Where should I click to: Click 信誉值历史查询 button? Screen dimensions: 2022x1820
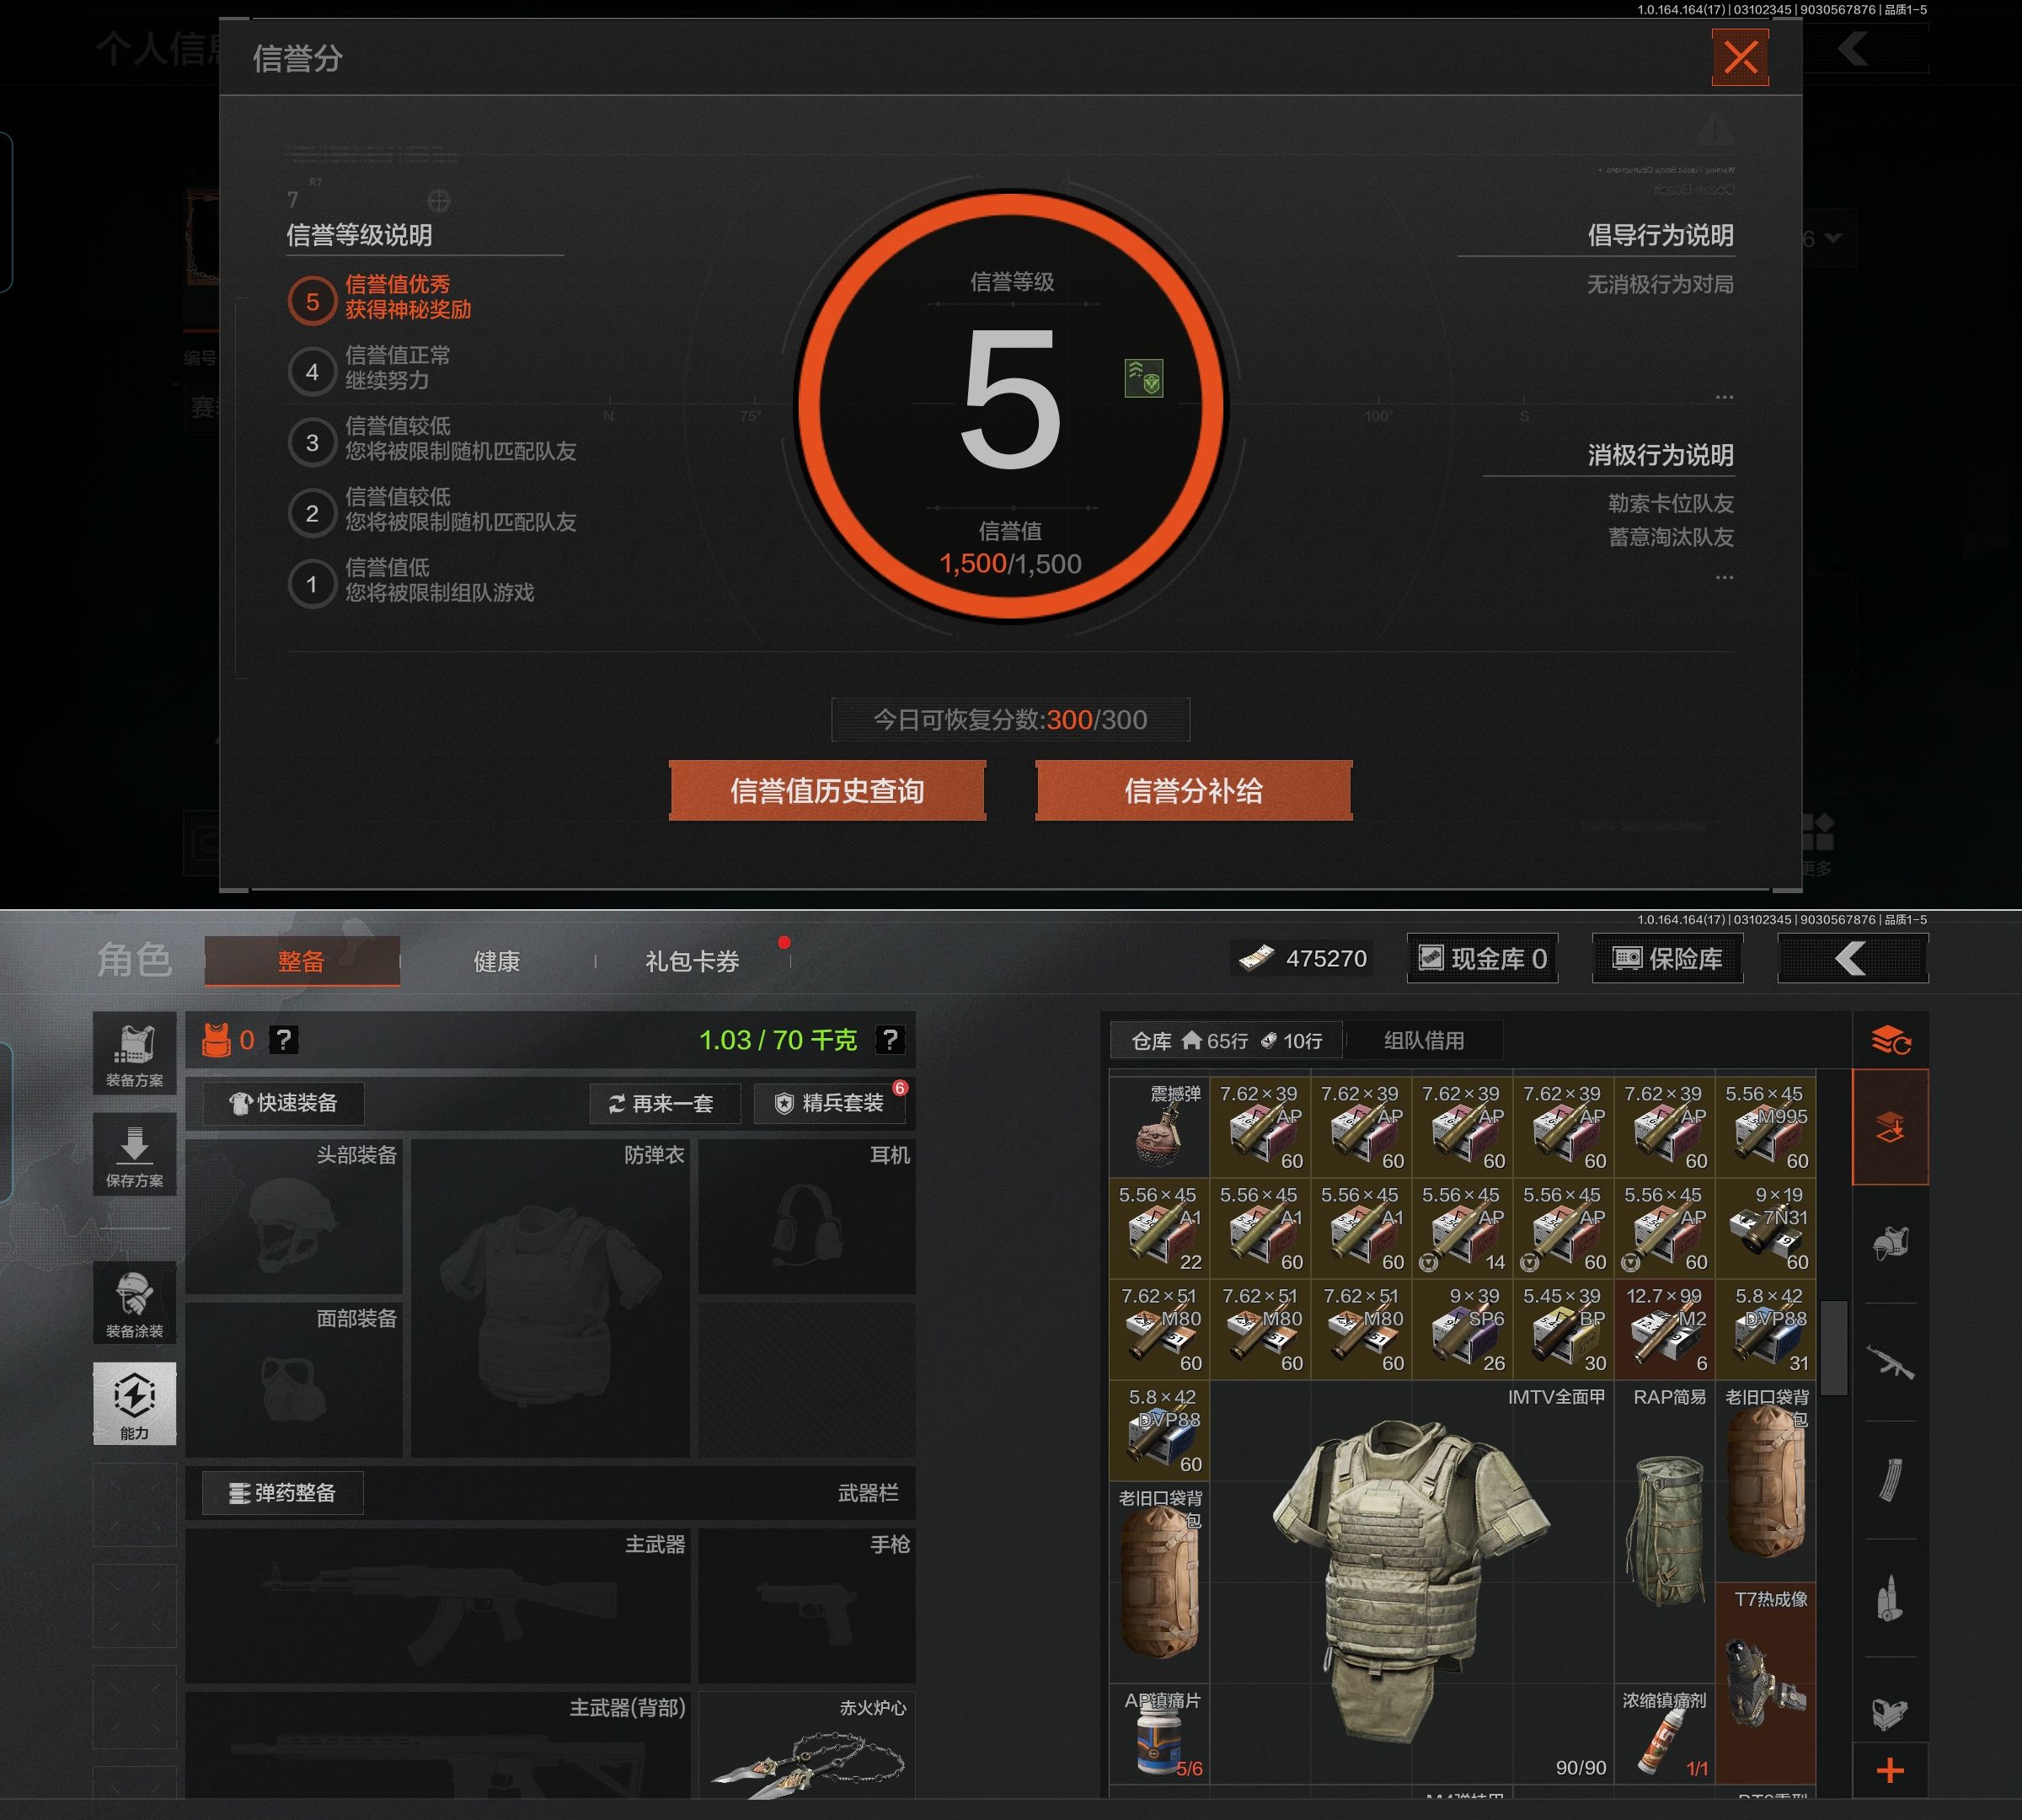[x=827, y=791]
